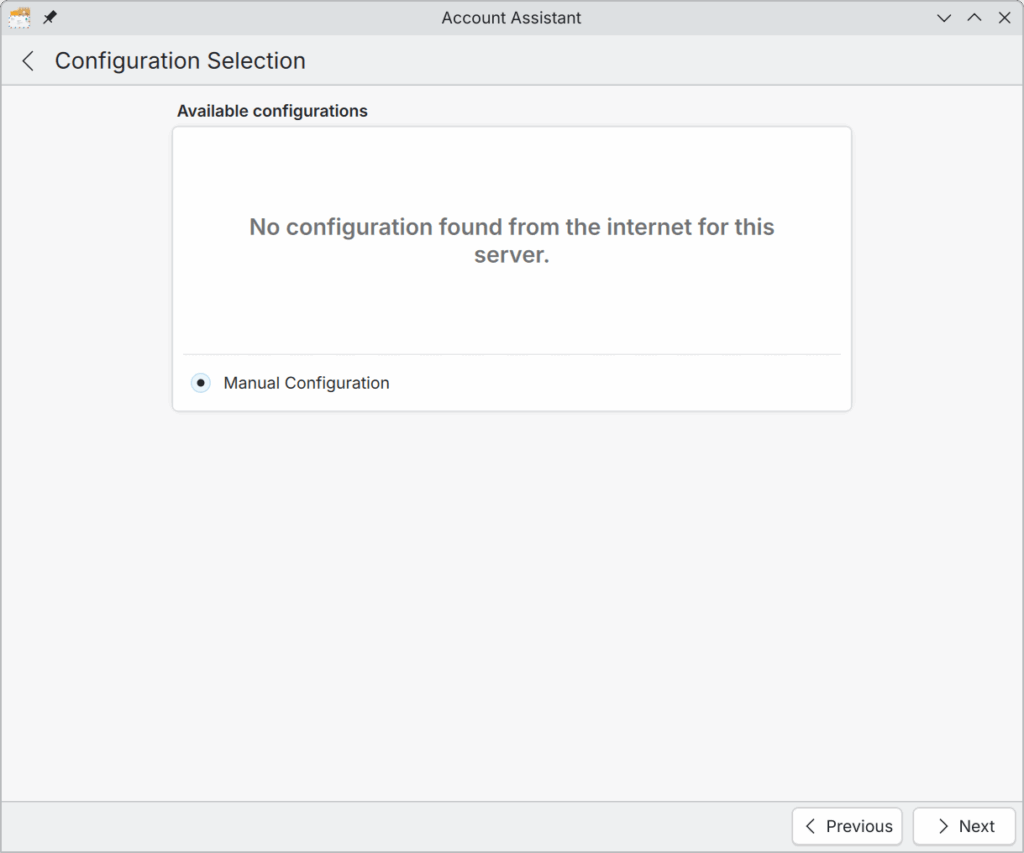Return to the Previous page
Image resolution: width=1024 pixels, height=853 pixels.
847,826
